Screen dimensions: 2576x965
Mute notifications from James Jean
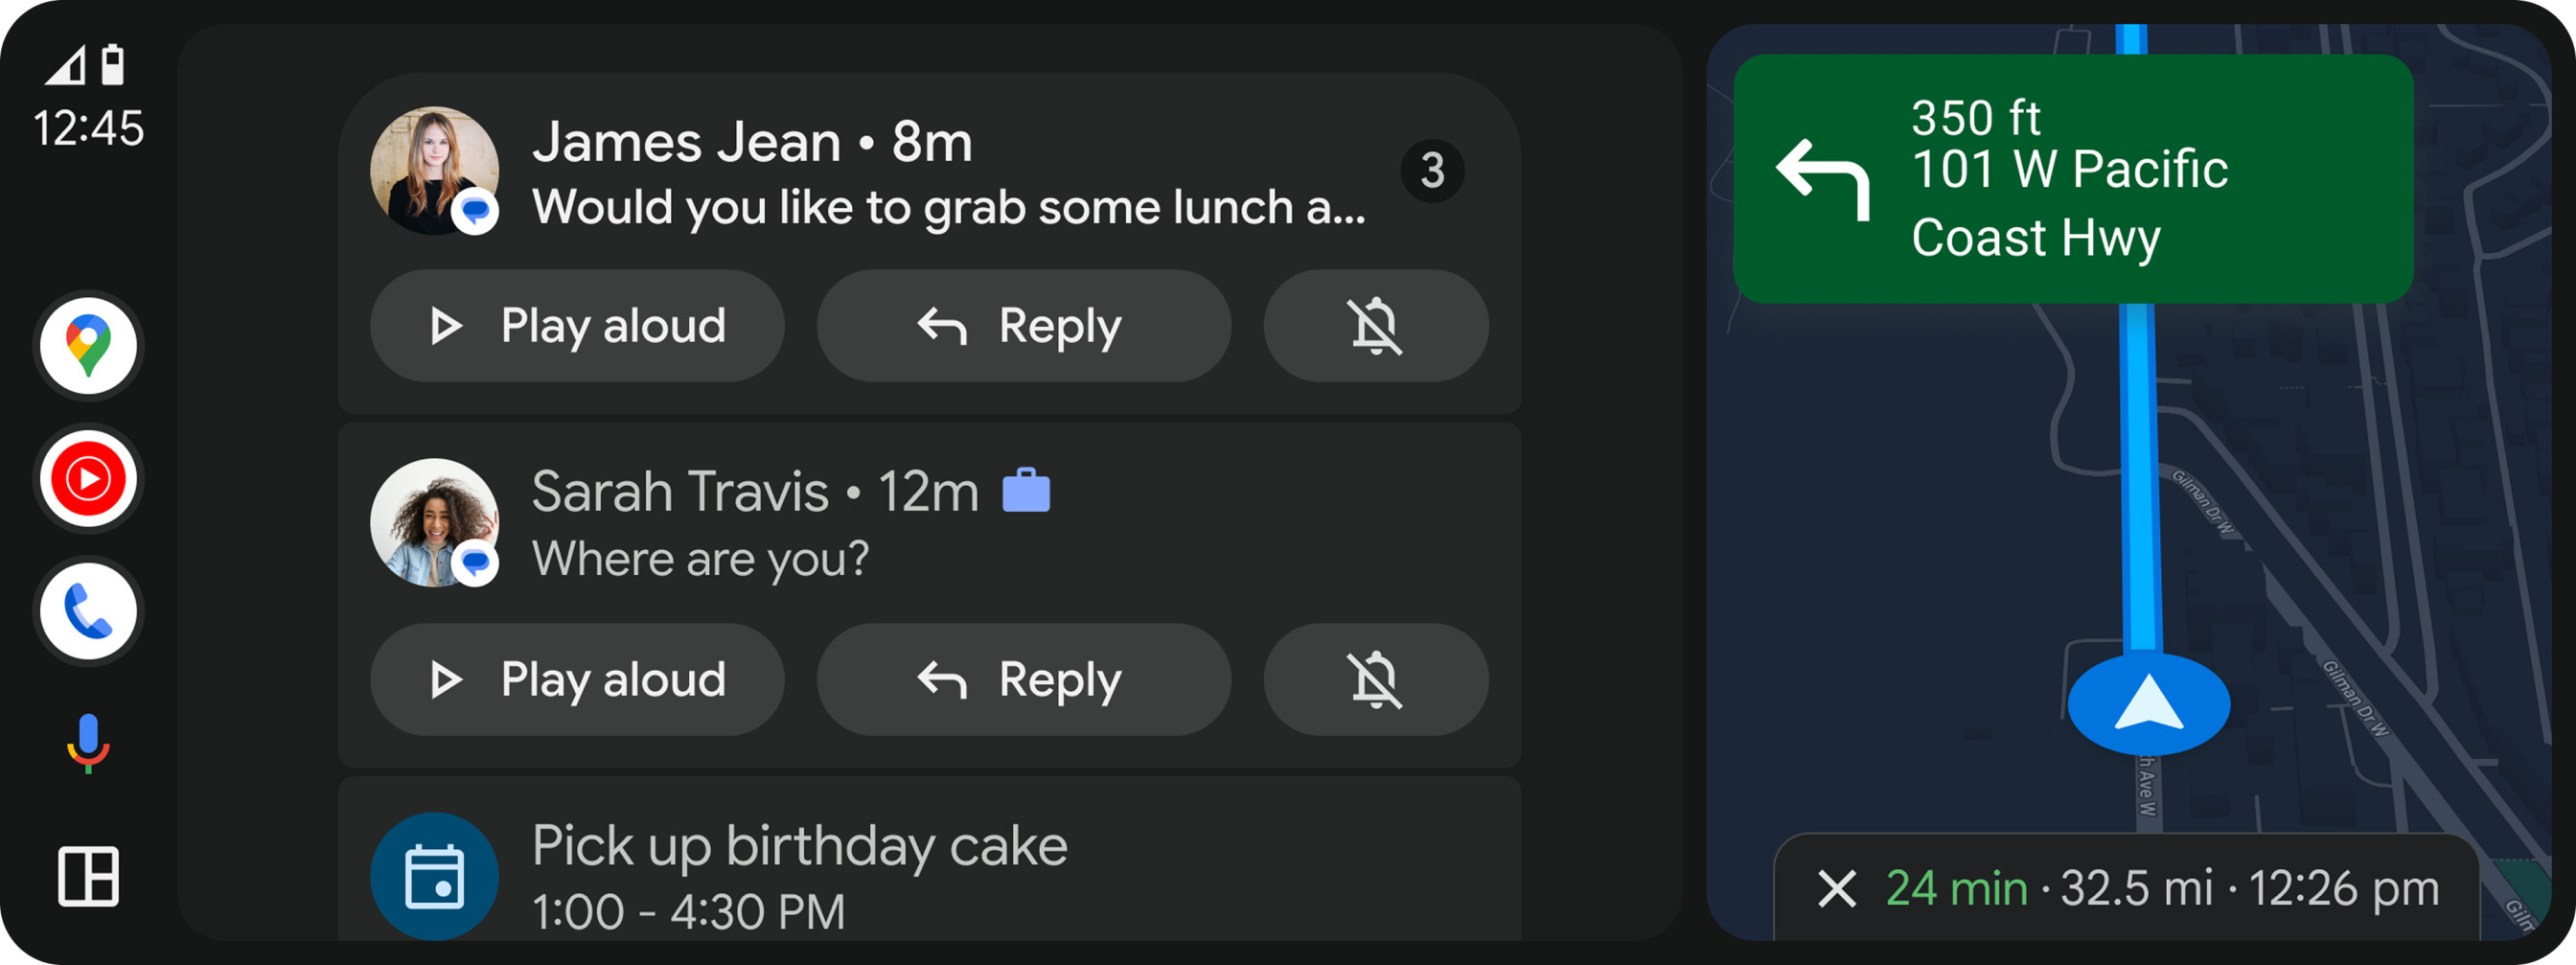1375,325
